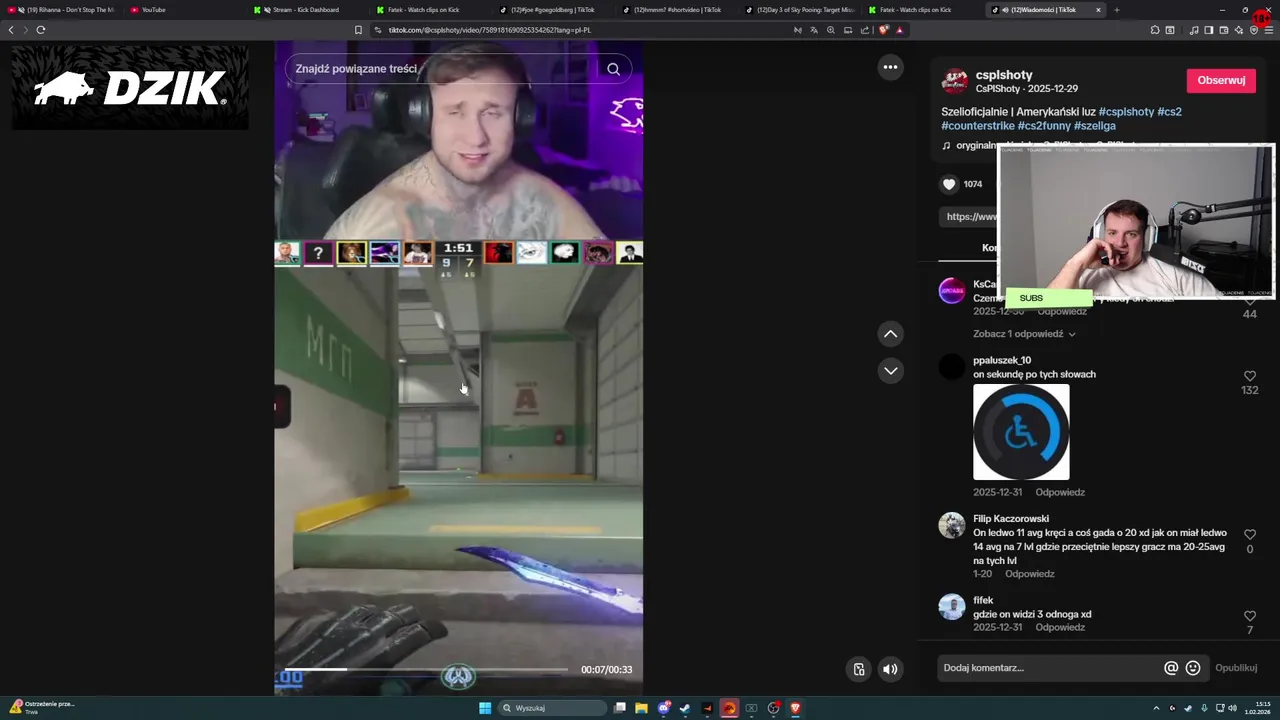Bookmark the page with bookmark icon
The height and width of the screenshot is (720, 1280).
pos(358,30)
